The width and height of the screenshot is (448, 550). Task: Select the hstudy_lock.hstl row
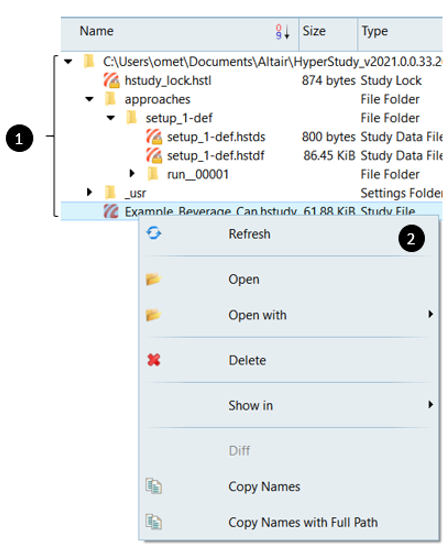(252, 80)
